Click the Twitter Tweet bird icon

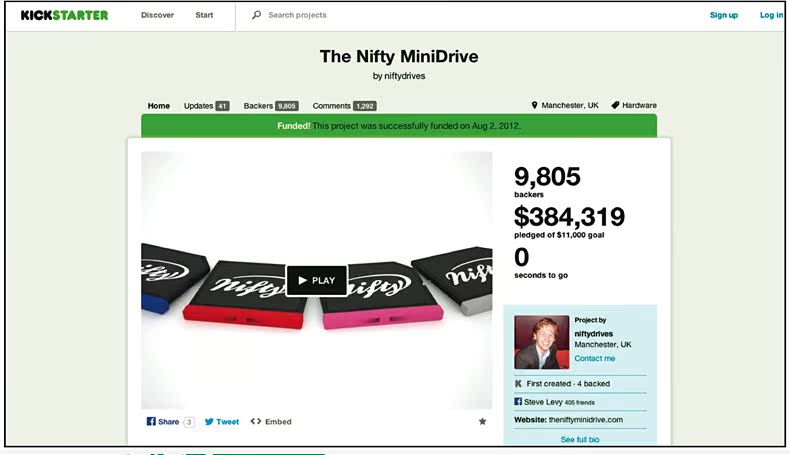[x=209, y=422]
